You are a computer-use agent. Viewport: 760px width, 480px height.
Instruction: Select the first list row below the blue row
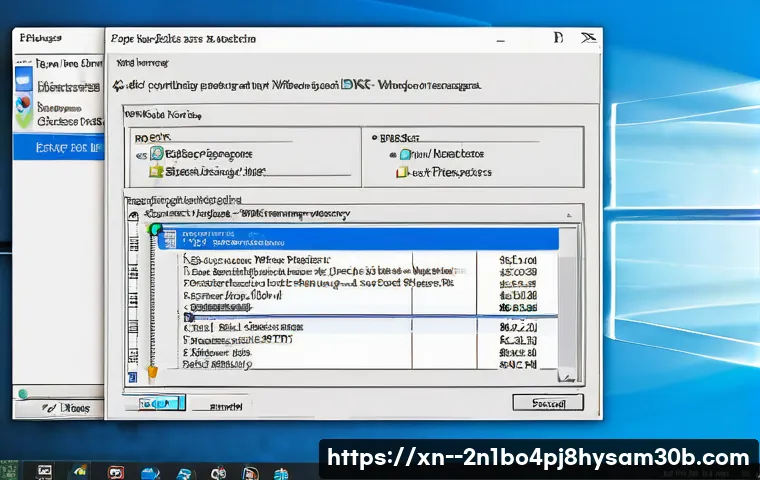click(x=360, y=260)
